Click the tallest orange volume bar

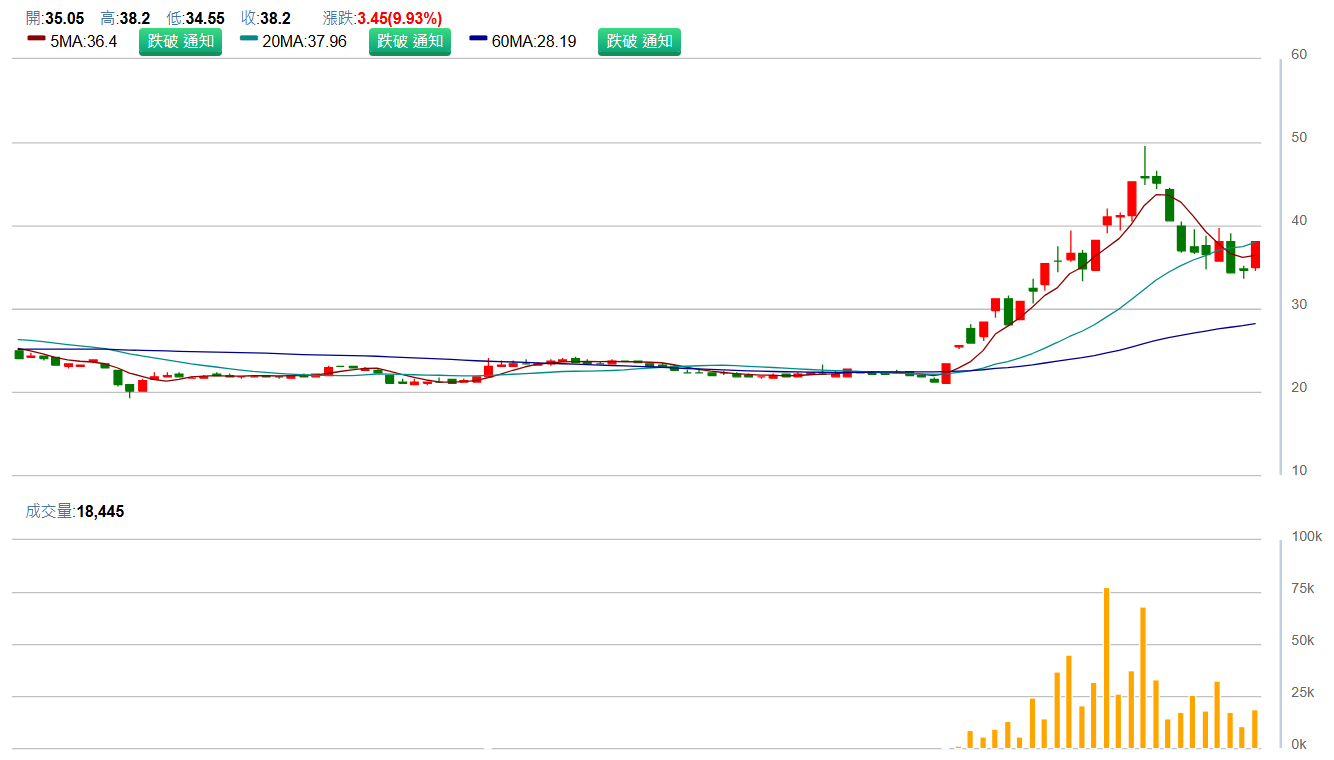coord(1107,668)
